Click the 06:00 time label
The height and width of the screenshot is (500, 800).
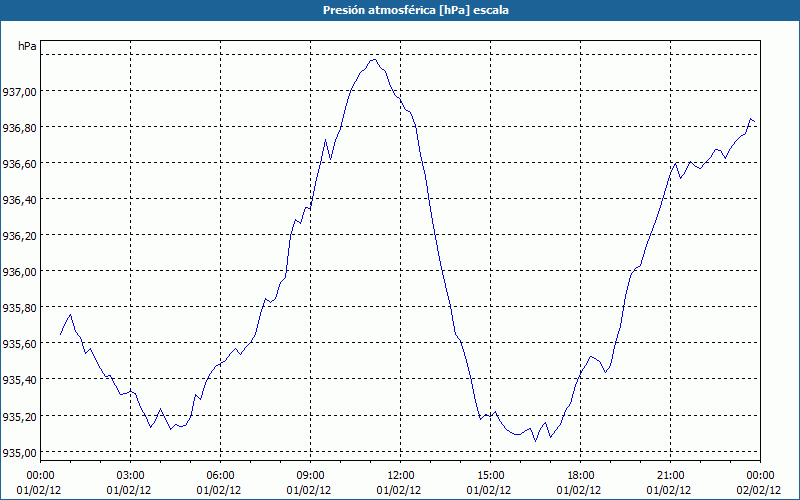pyautogui.click(x=220, y=476)
